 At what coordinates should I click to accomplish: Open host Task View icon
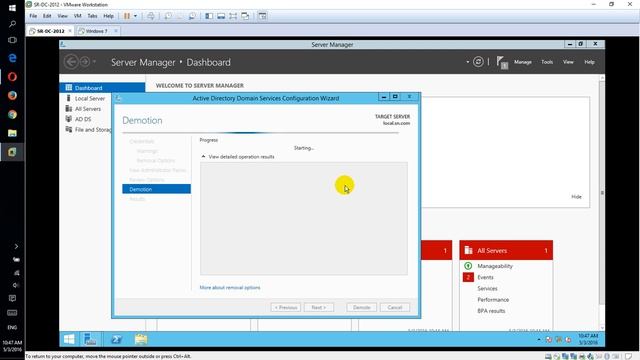click(x=12, y=40)
